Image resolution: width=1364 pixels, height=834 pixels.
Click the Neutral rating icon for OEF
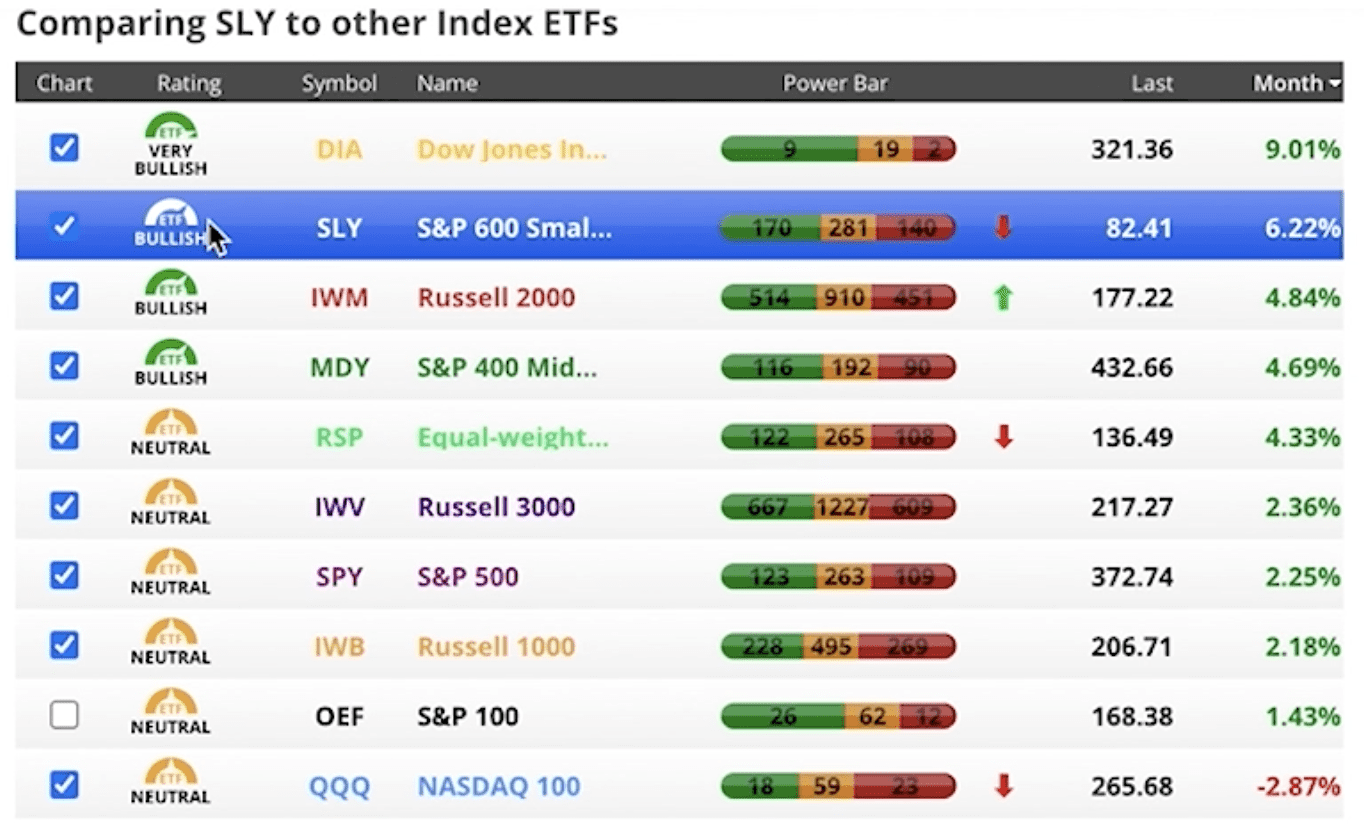click(170, 712)
